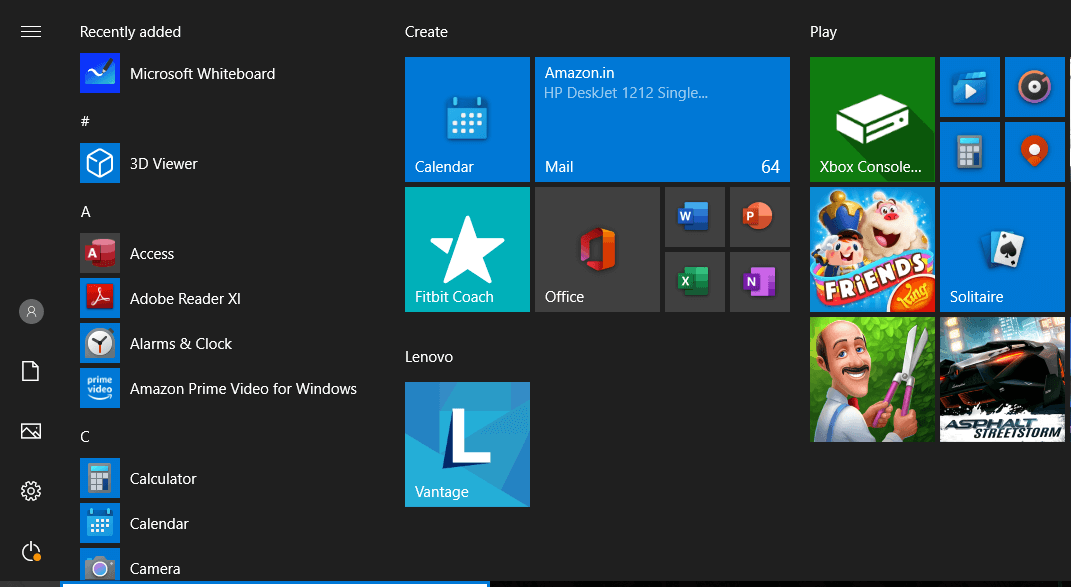The image size is (1071, 587).
Task: Expand the Start menu hamburger
Action: [30, 31]
